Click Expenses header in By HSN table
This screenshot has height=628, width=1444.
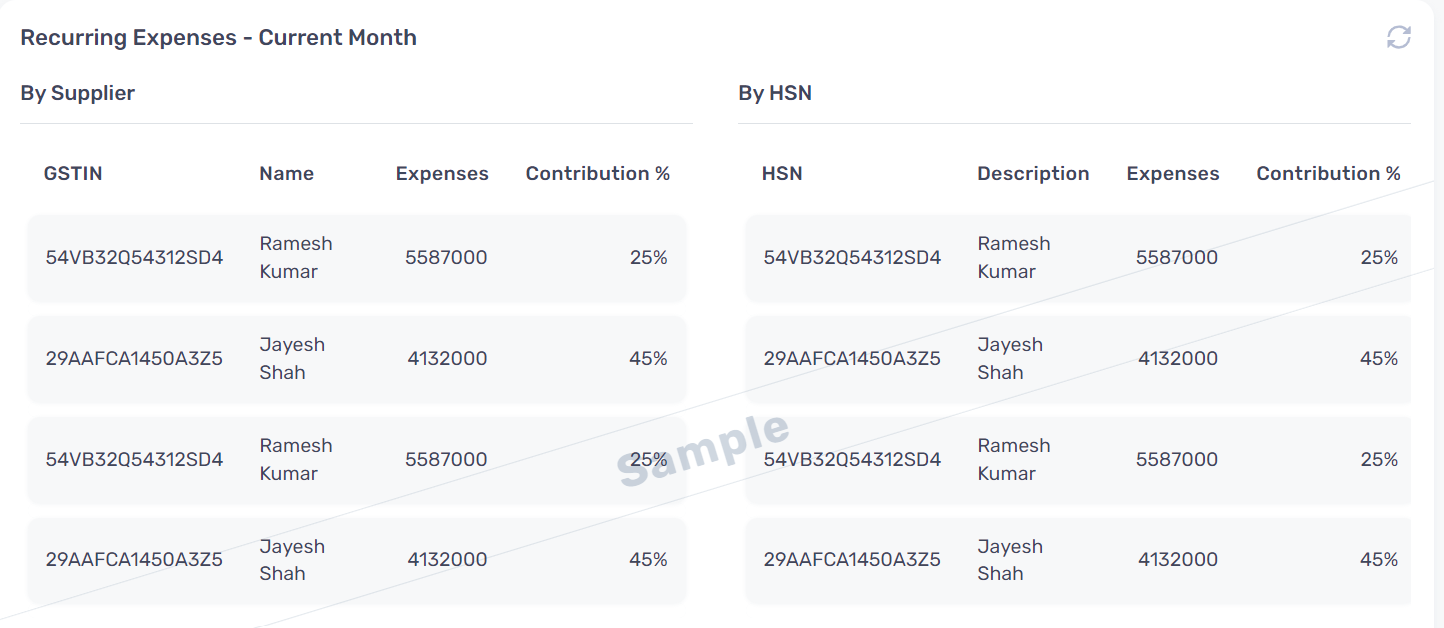tap(1173, 174)
